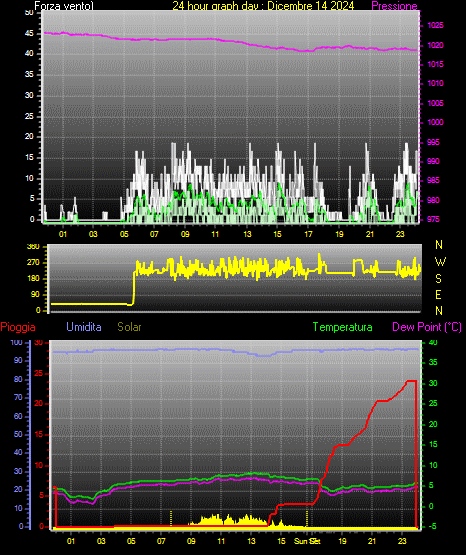Click the 270 value on the wind direction axis
This screenshot has width=466, height=555.
[x=33, y=263]
